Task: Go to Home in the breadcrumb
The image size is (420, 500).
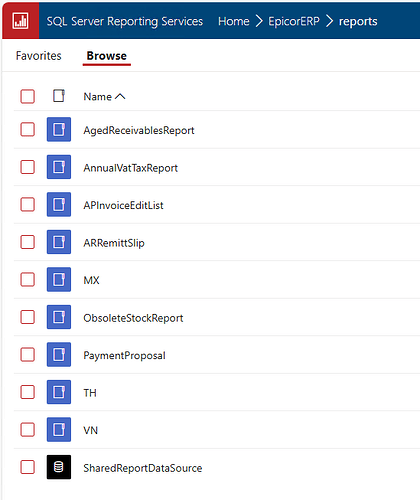Action: tap(234, 21)
